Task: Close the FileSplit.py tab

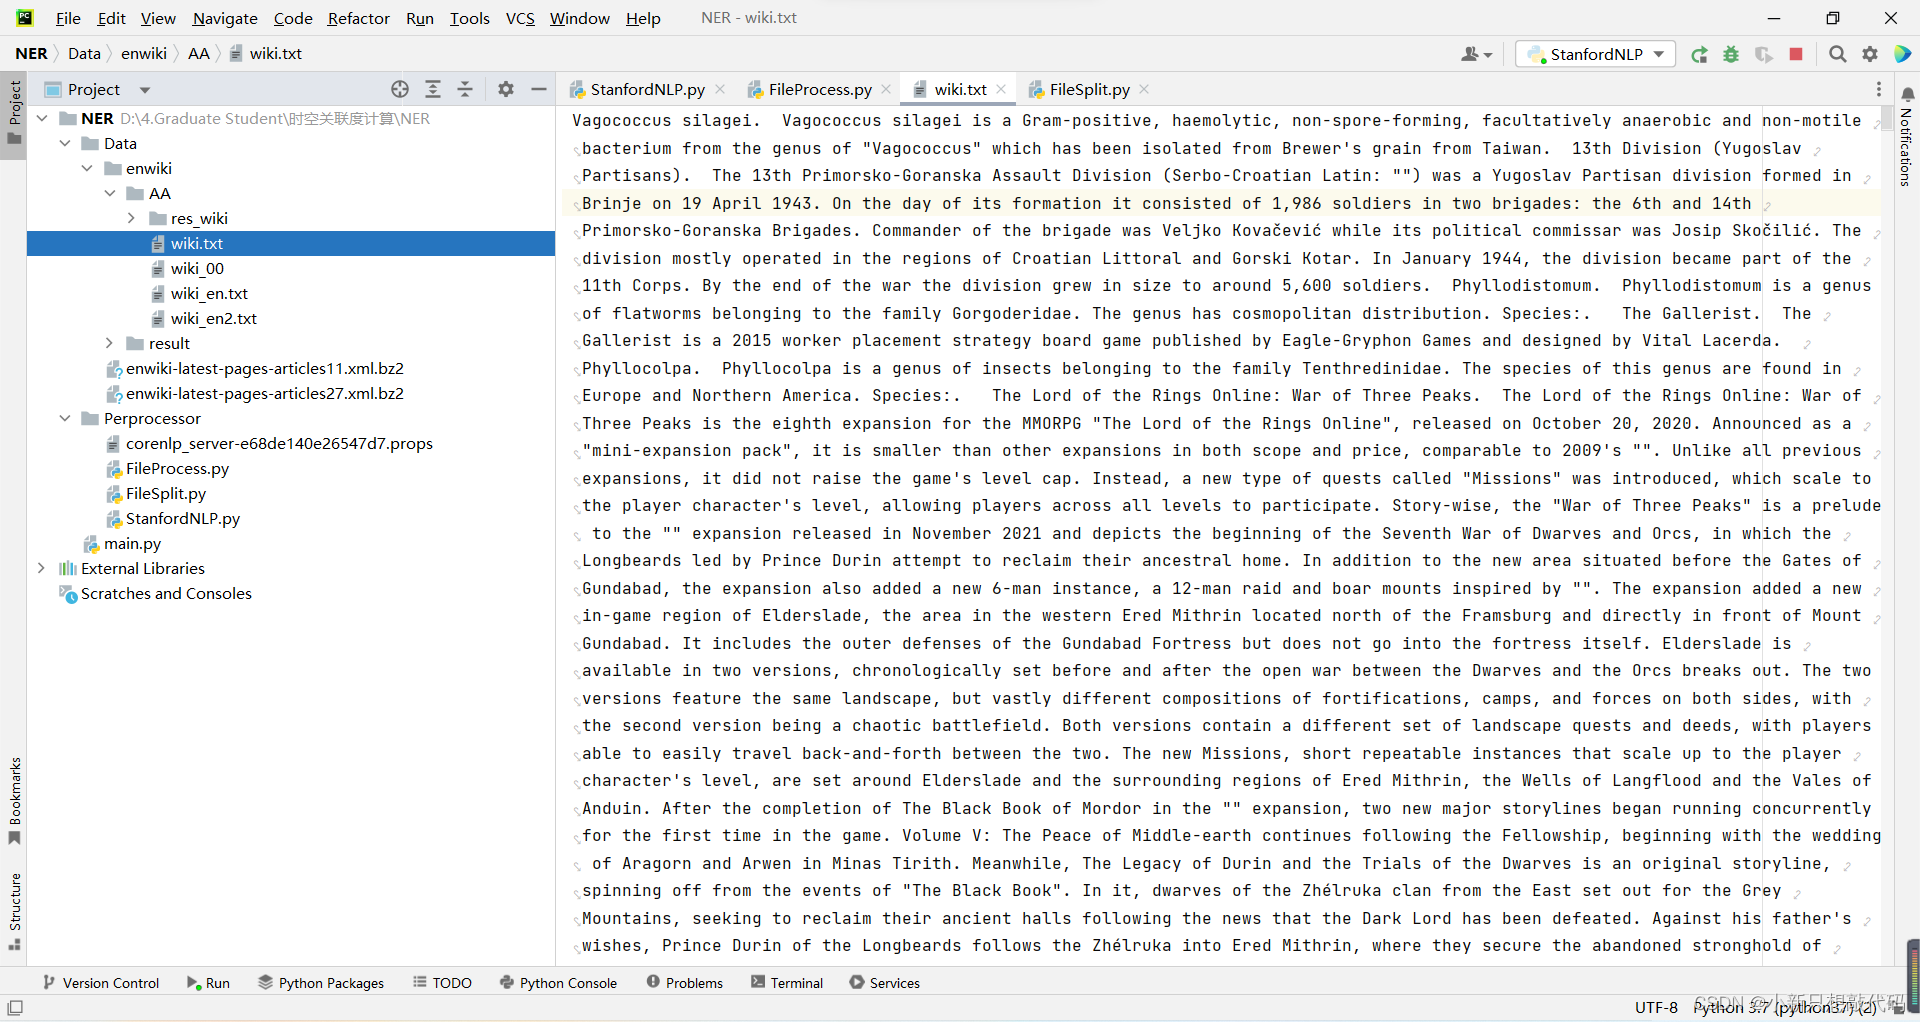Action: (x=1144, y=89)
